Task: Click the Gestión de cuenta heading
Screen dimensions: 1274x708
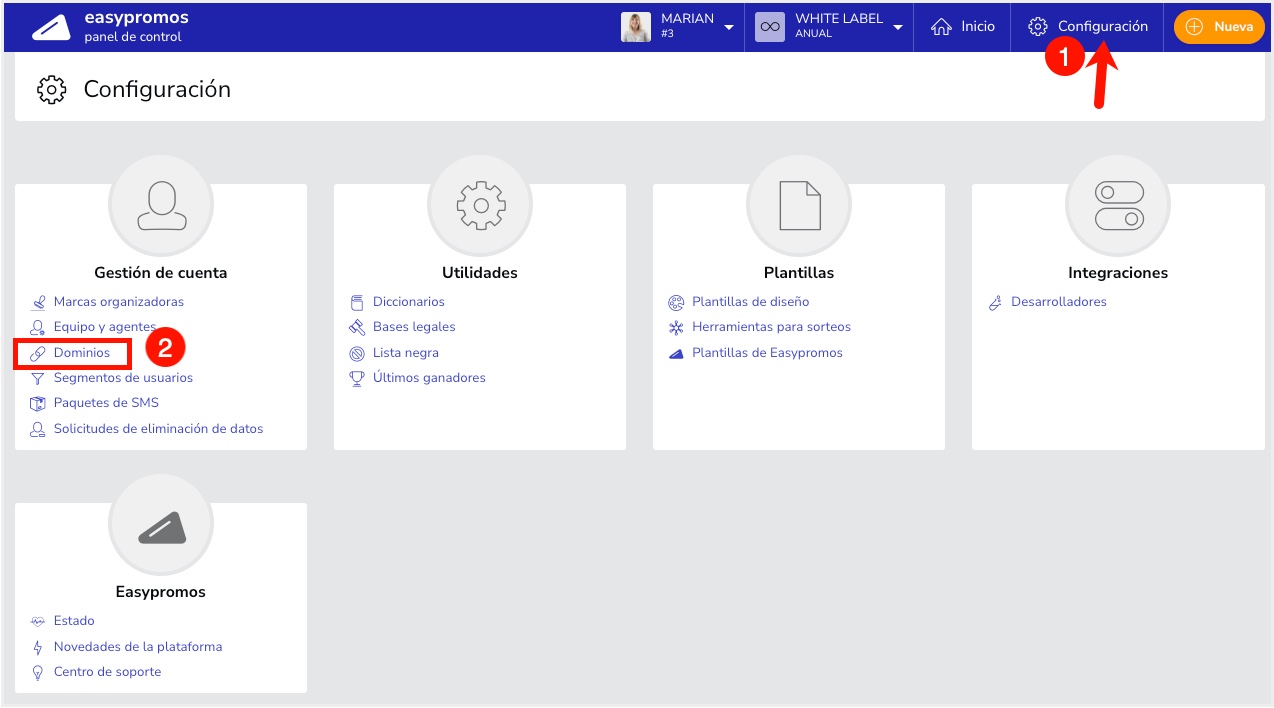Action: click(x=161, y=273)
